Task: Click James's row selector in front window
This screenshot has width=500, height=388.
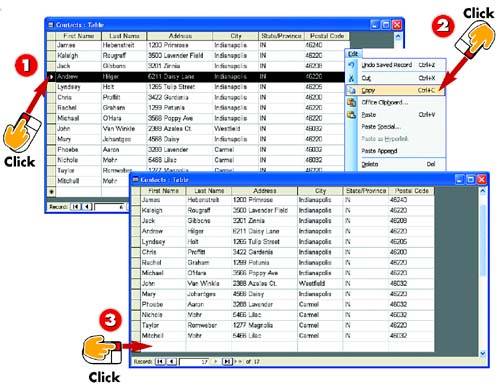Action: click(x=136, y=200)
